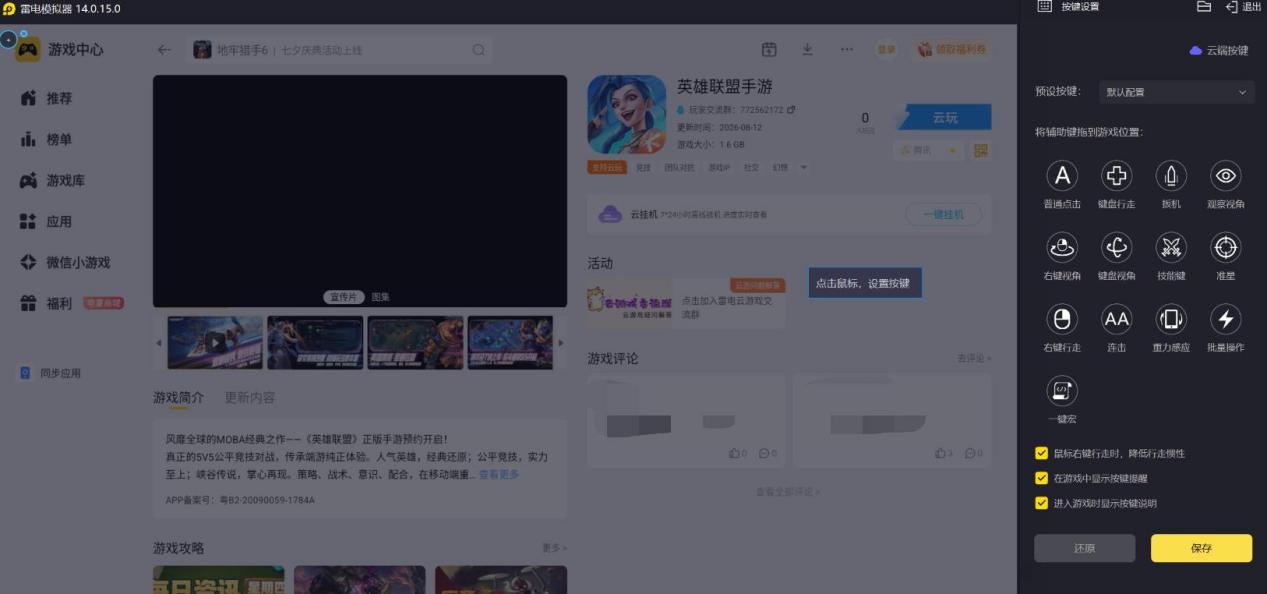Select the 重力感应 gravity sensor icon
The height and width of the screenshot is (594, 1267).
[x=1171, y=319]
